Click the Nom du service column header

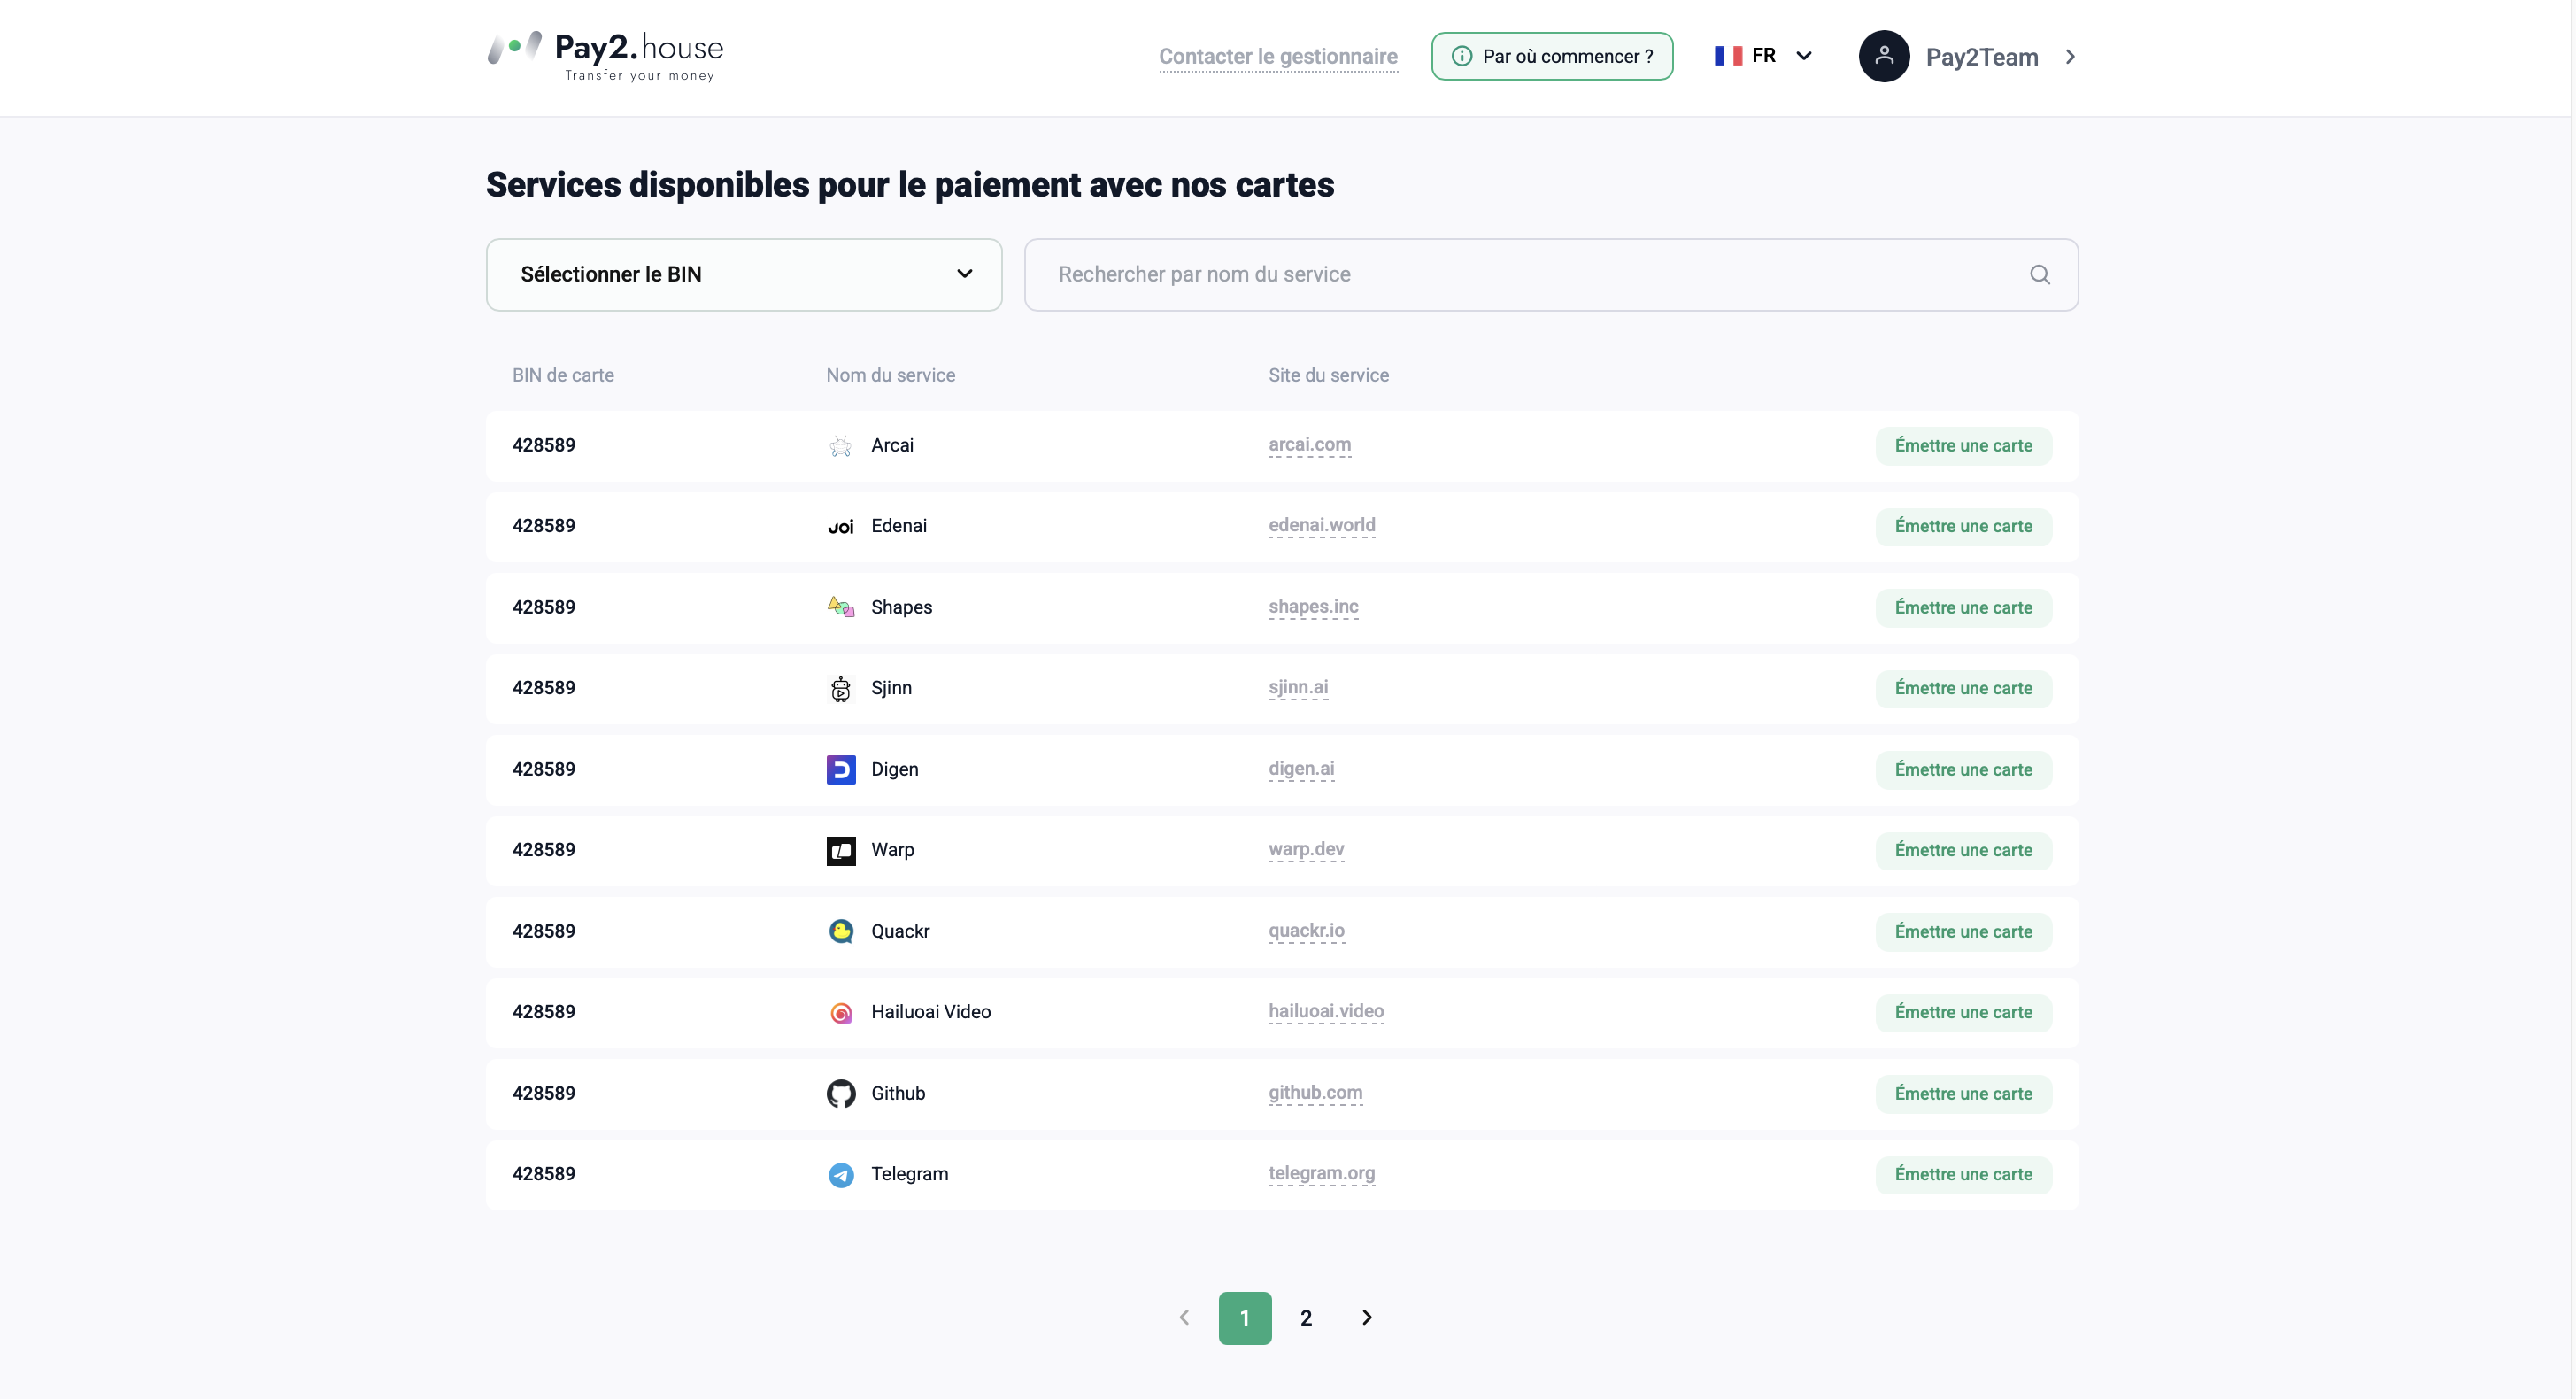click(890, 376)
